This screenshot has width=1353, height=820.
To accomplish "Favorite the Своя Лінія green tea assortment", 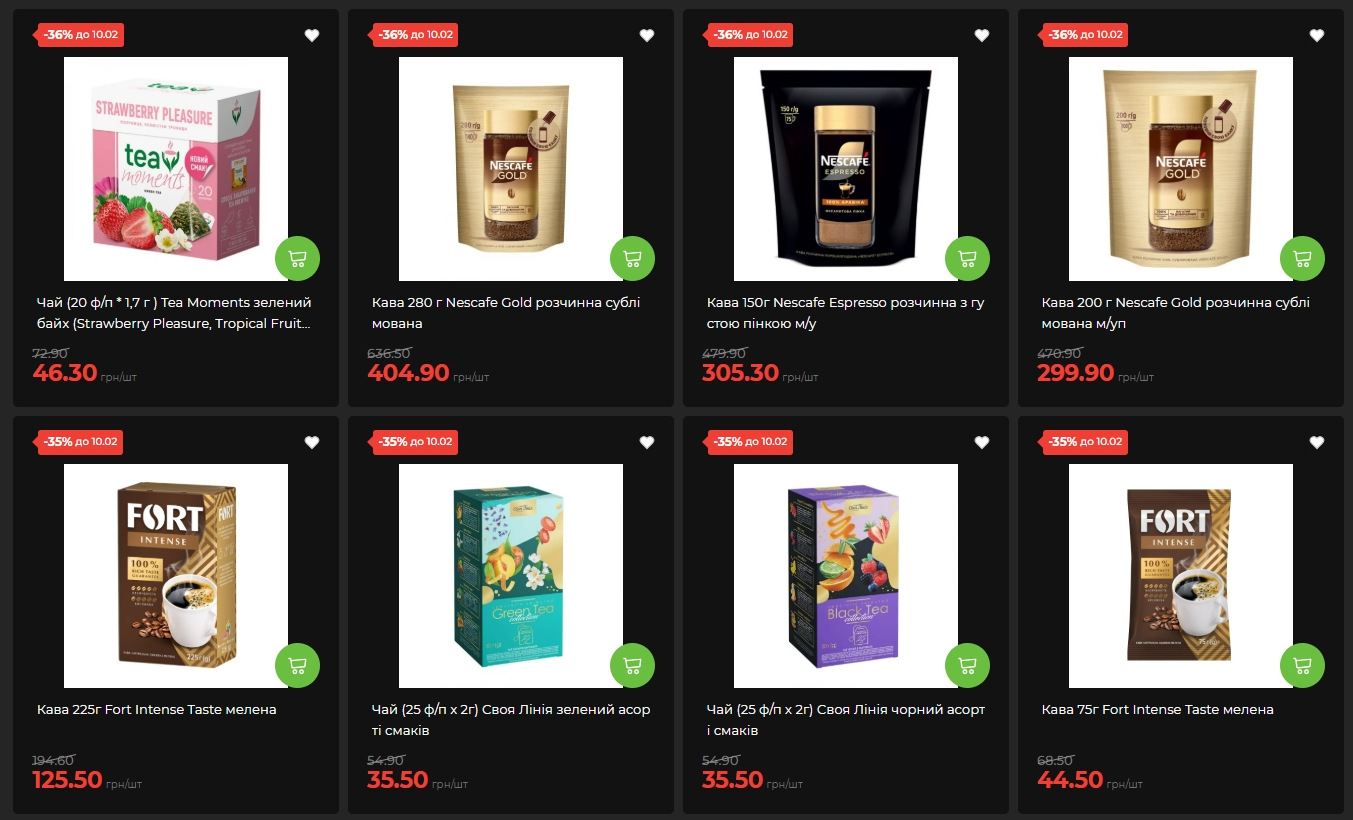I will [647, 442].
